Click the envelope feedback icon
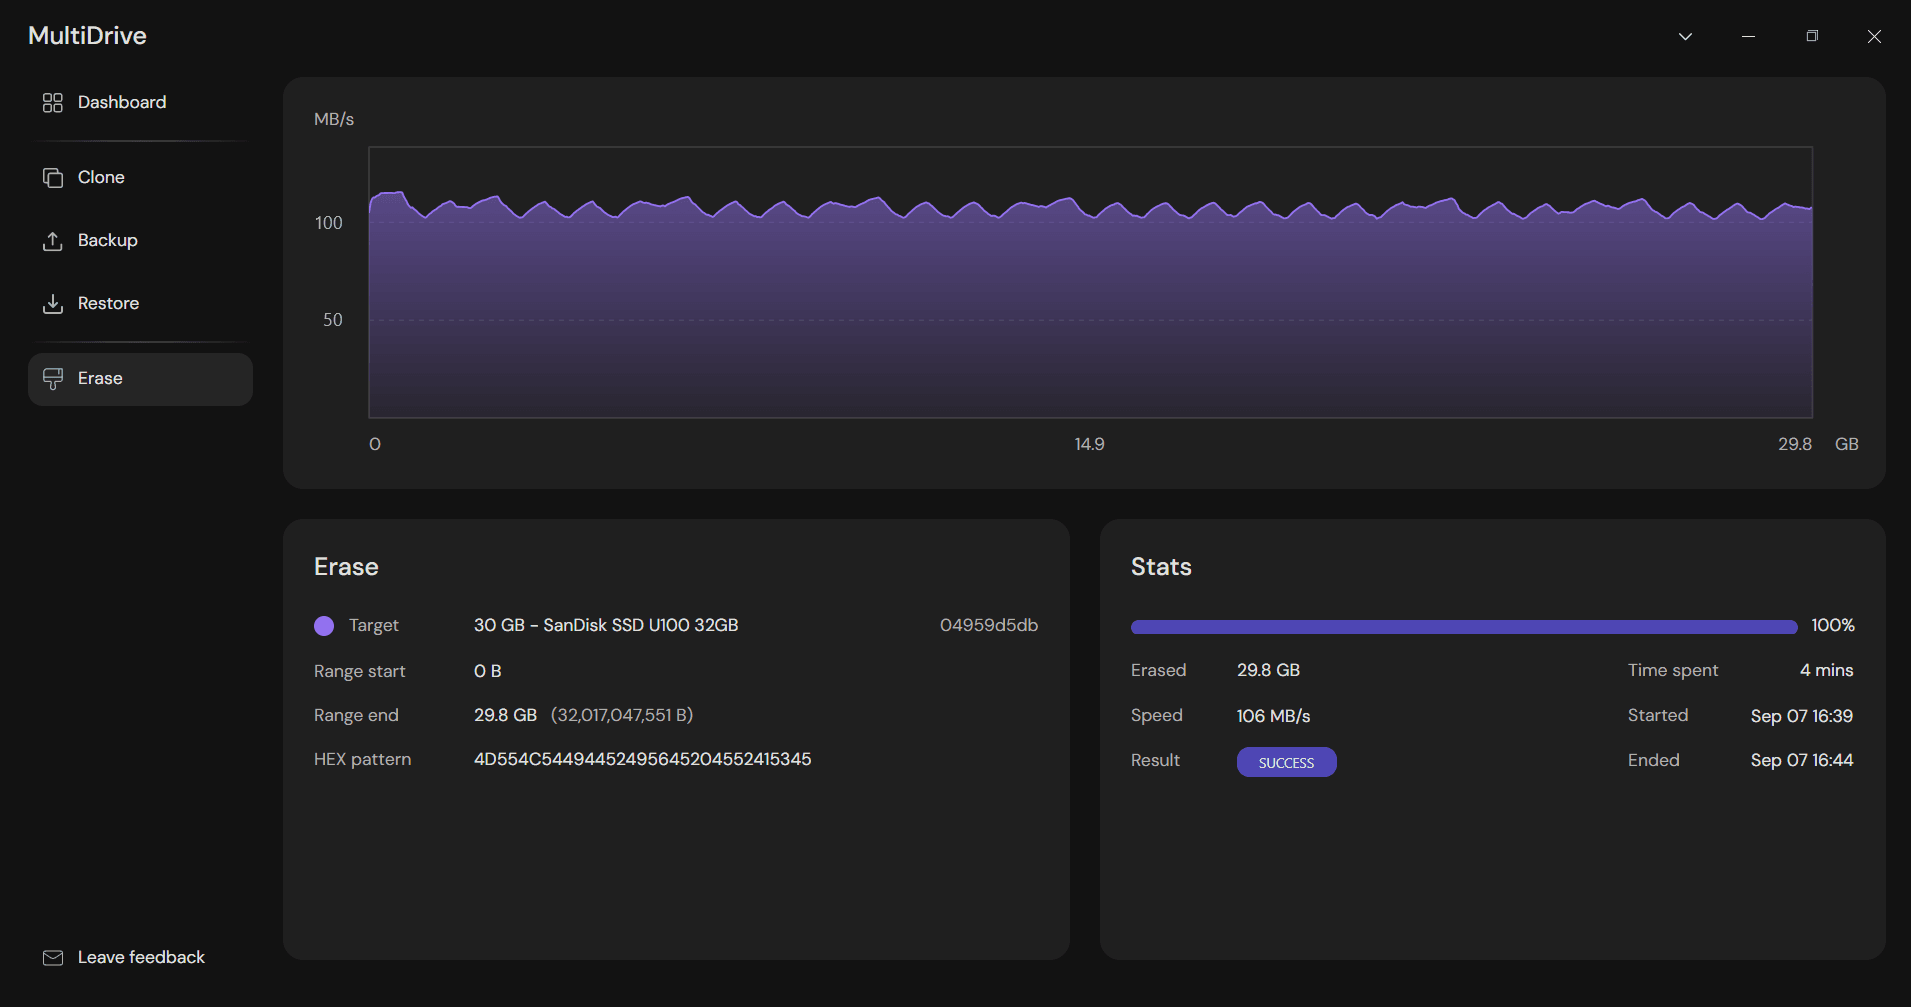Image resolution: width=1911 pixels, height=1007 pixels. pyautogui.click(x=53, y=958)
